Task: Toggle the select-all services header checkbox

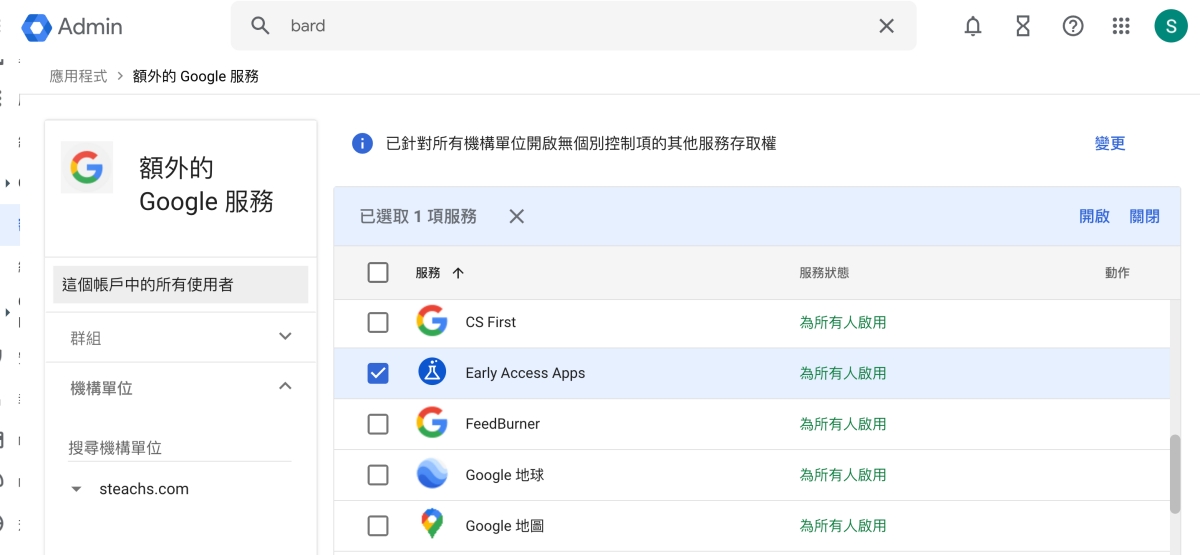Action: coord(378,272)
